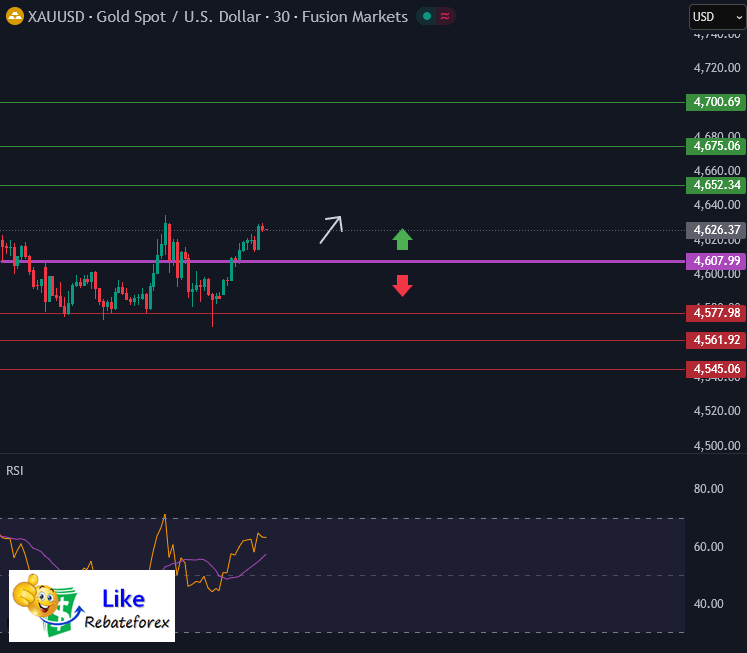
Task: Open the XAUUSD Gold Spot symbol title
Action: click(218, 17)
